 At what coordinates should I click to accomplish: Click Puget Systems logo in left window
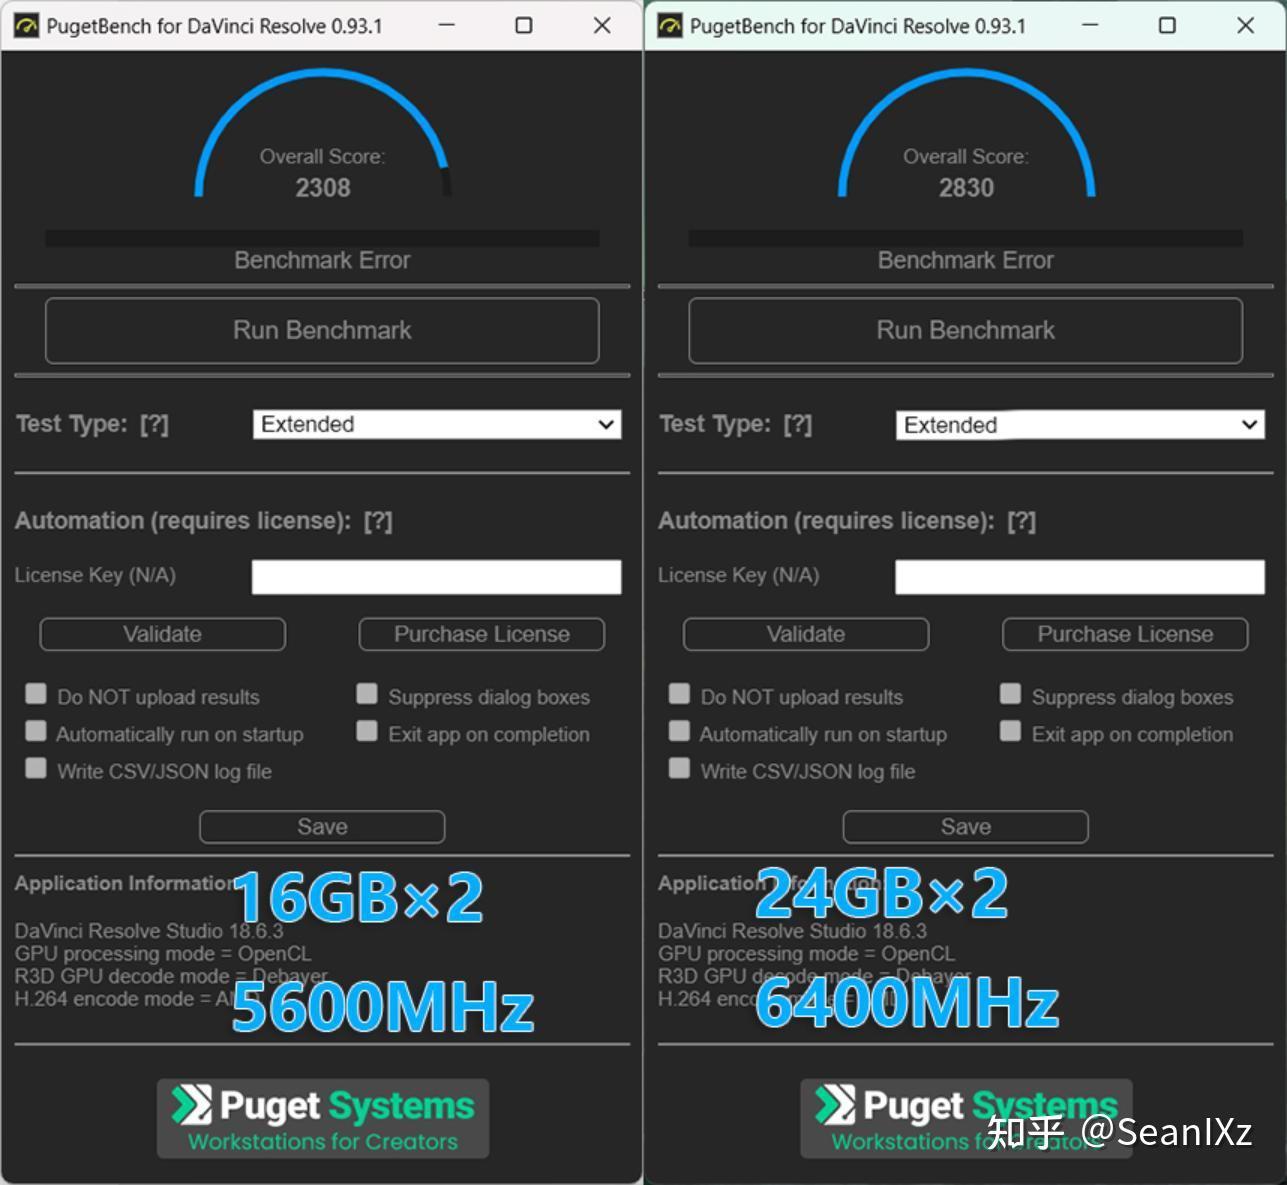323,1119
